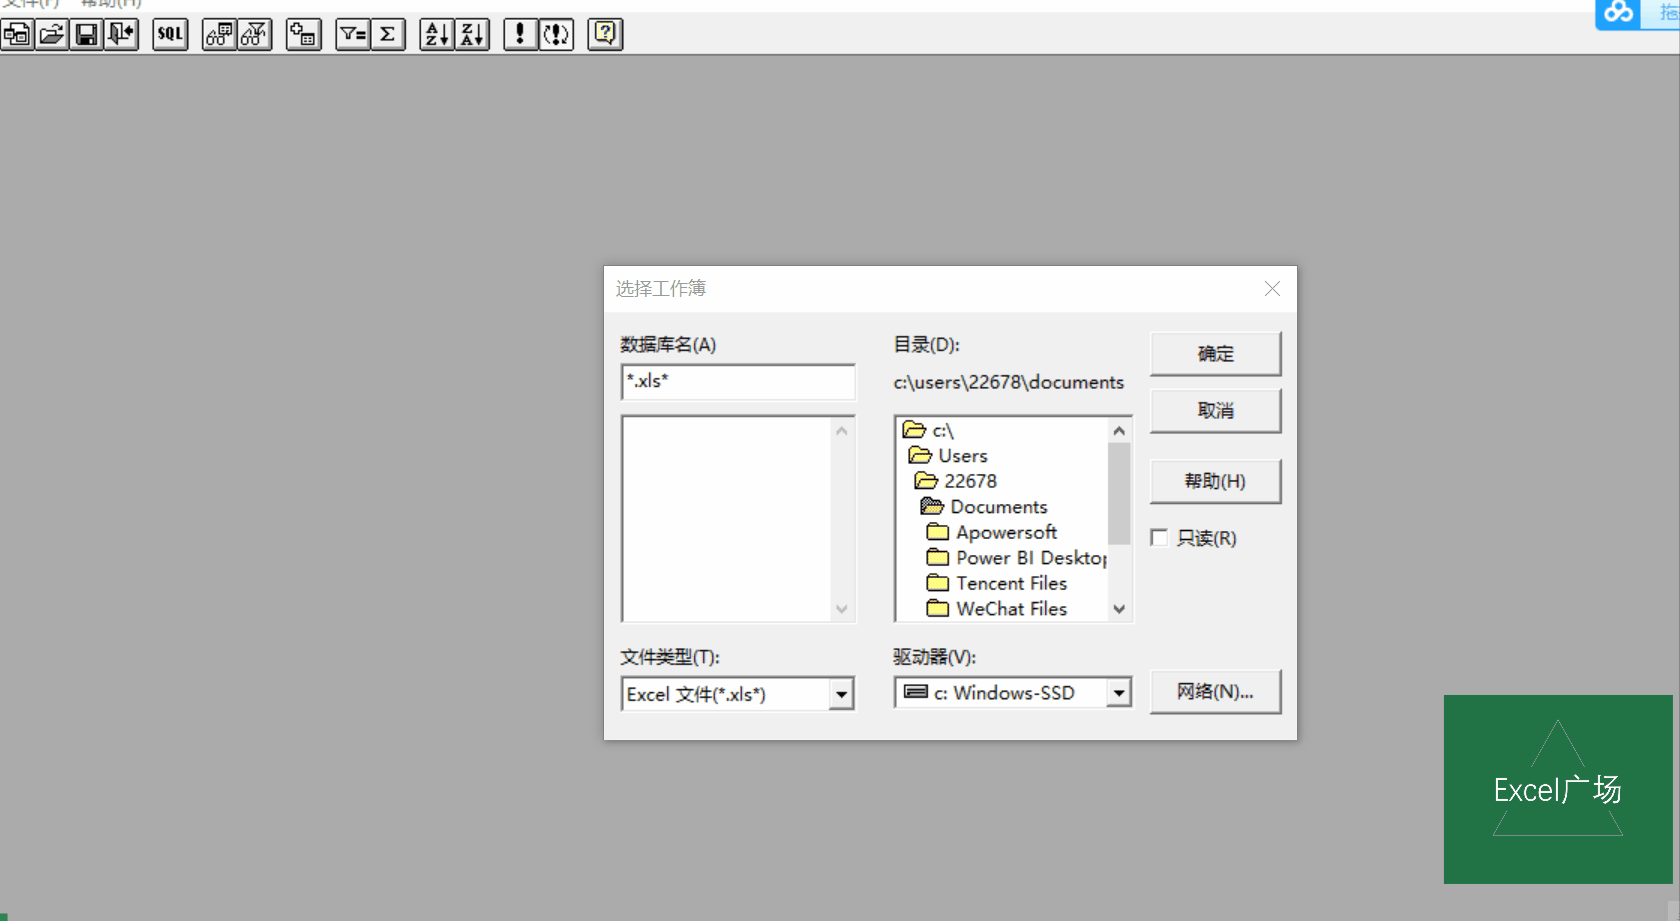Image resolution: width=1680 pixels, height=921 pixels.
Task: Open the 文件类型 Excel 文件 dropdown
Action: pyautogui.click(x=842, y=694)
